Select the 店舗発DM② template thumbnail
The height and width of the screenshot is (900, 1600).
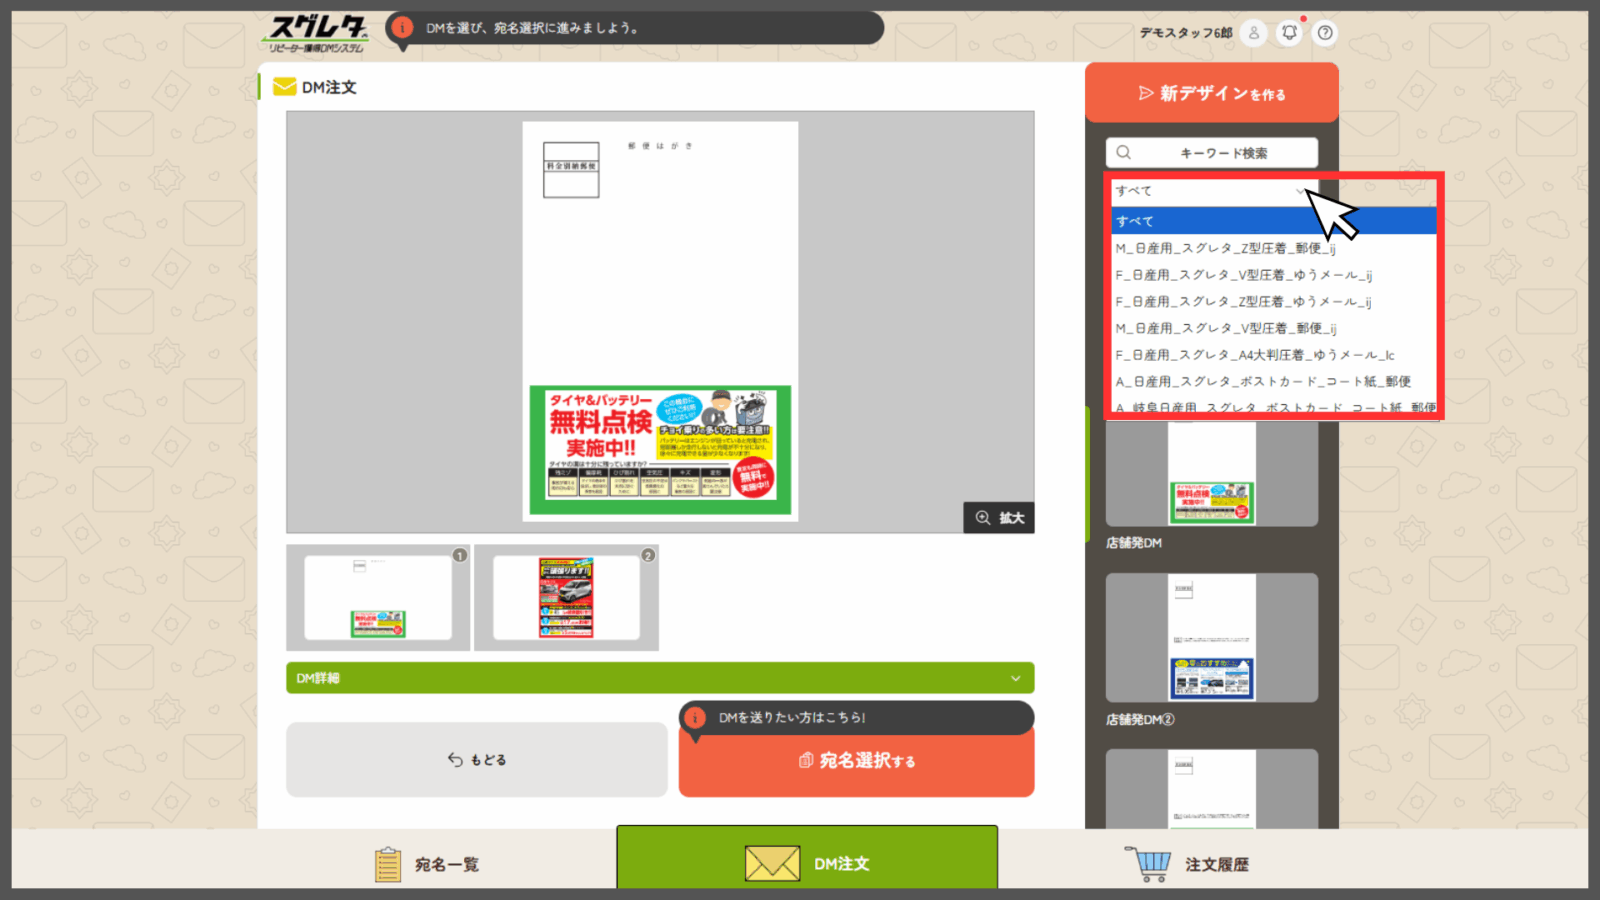pyautogui.click(x=1212, y=638)
